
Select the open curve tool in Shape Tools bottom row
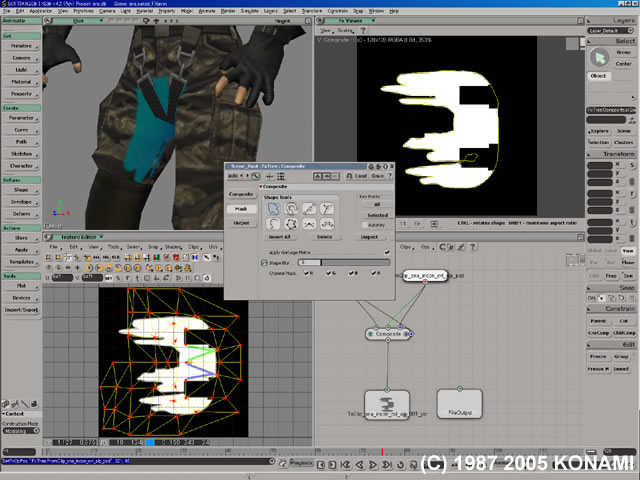point(273,224)
